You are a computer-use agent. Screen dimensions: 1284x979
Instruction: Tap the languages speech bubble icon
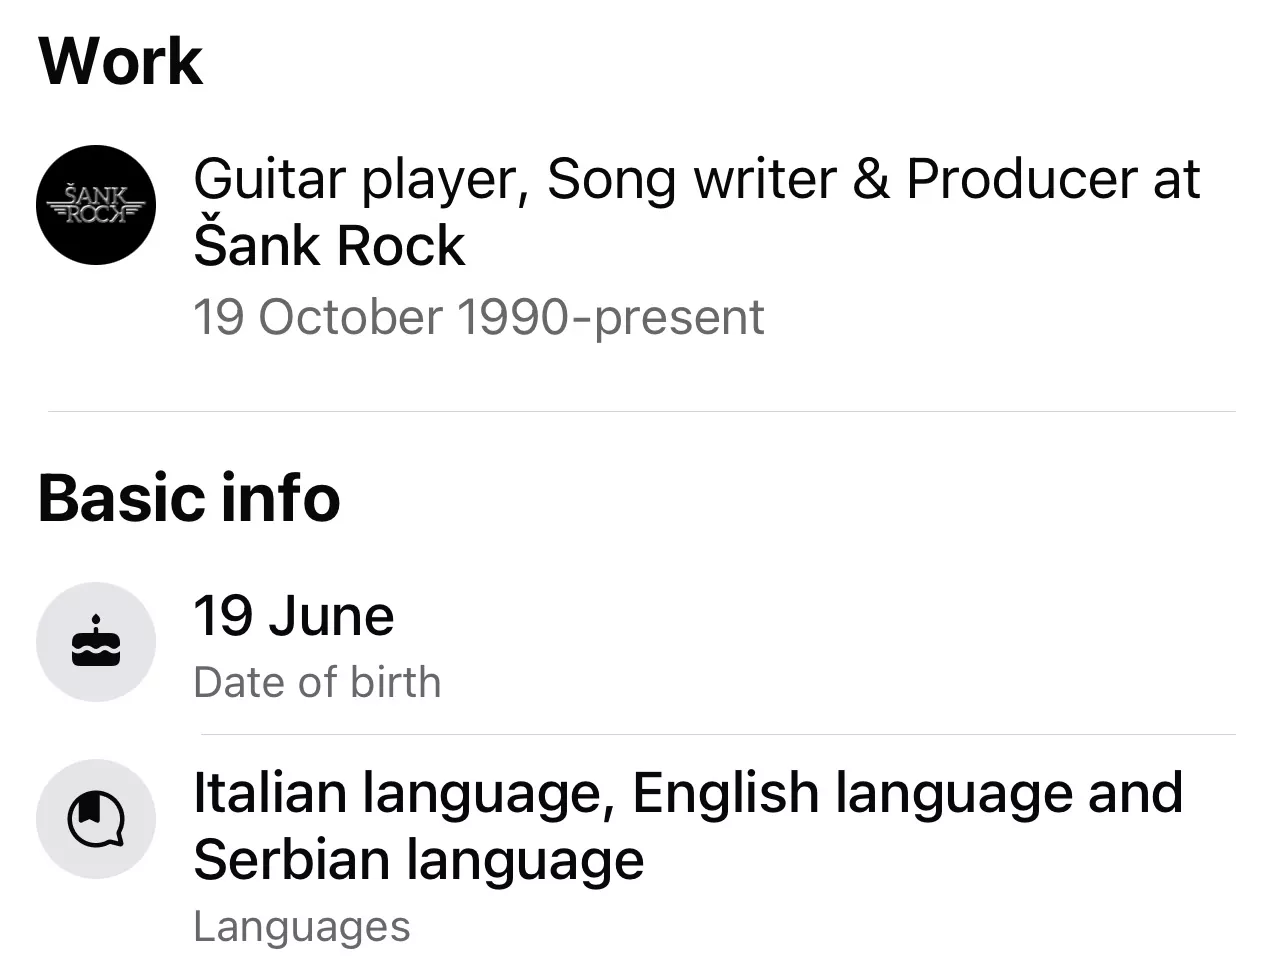point(96,819)
